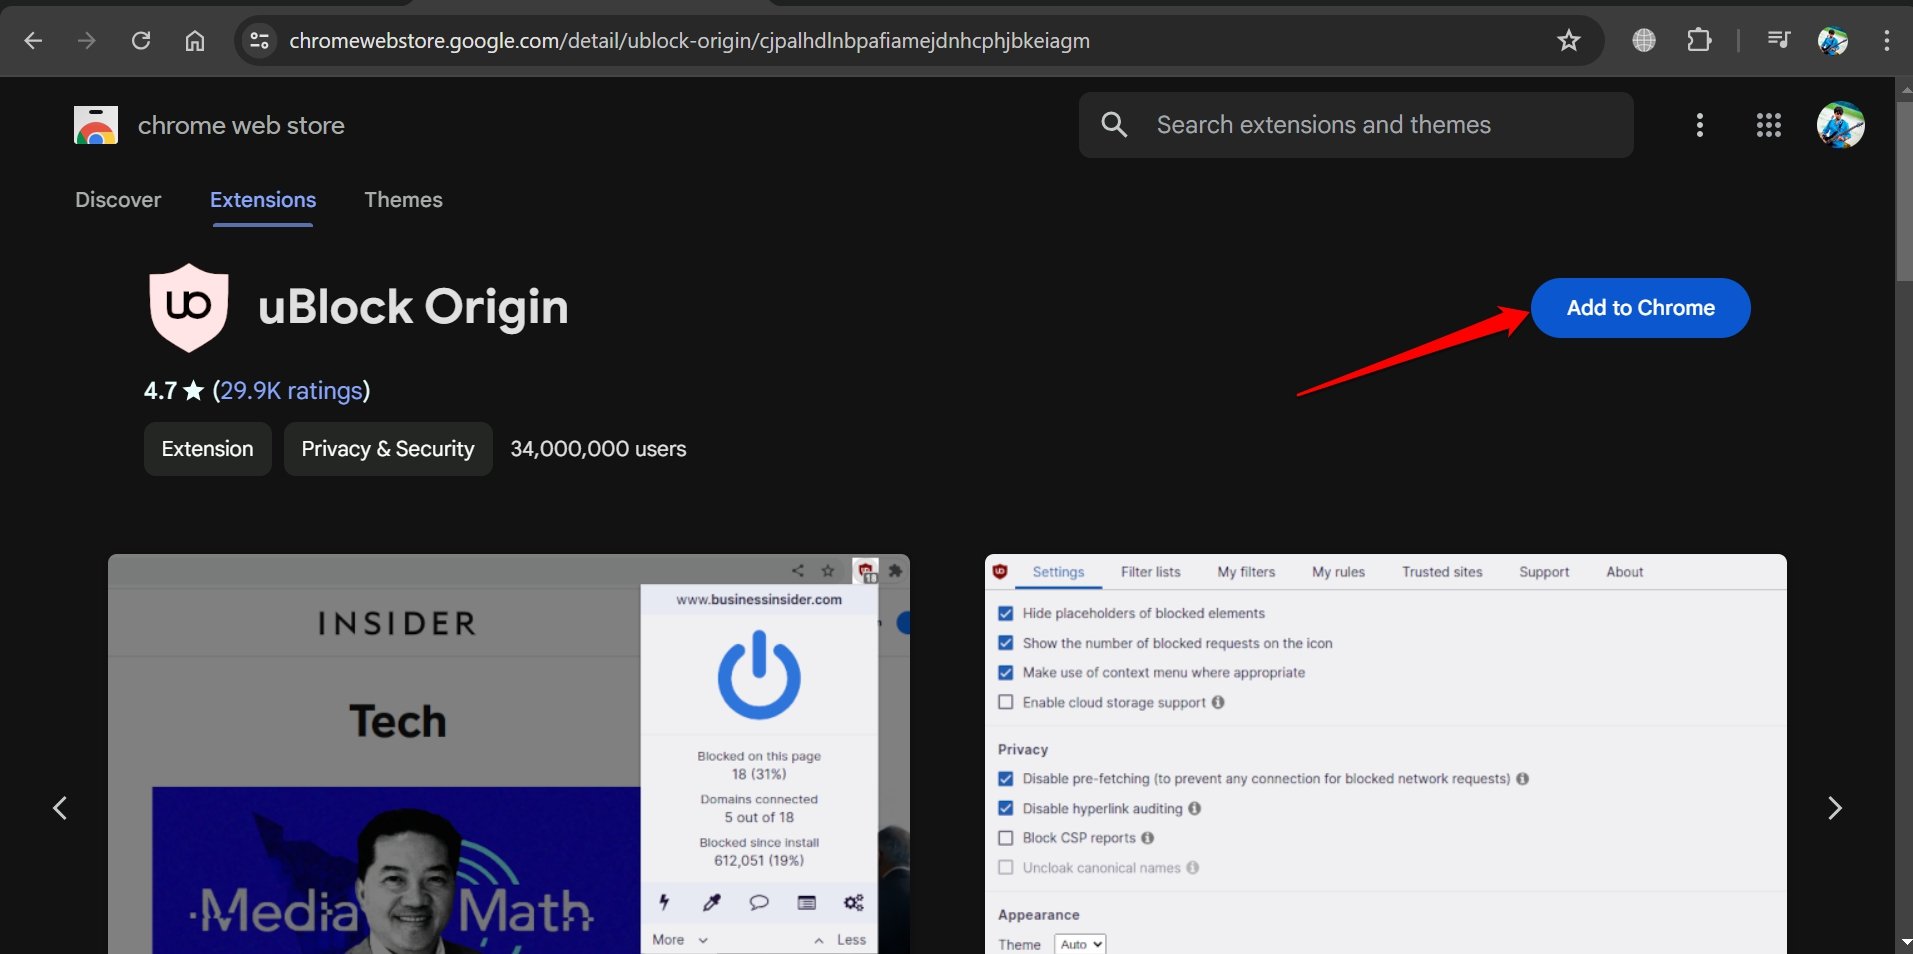Open Chrome's three-dot main menu
Image resolution: width=1913 pixels, height=954 pixels.
pyautogui.click(x=1886, y=40)
